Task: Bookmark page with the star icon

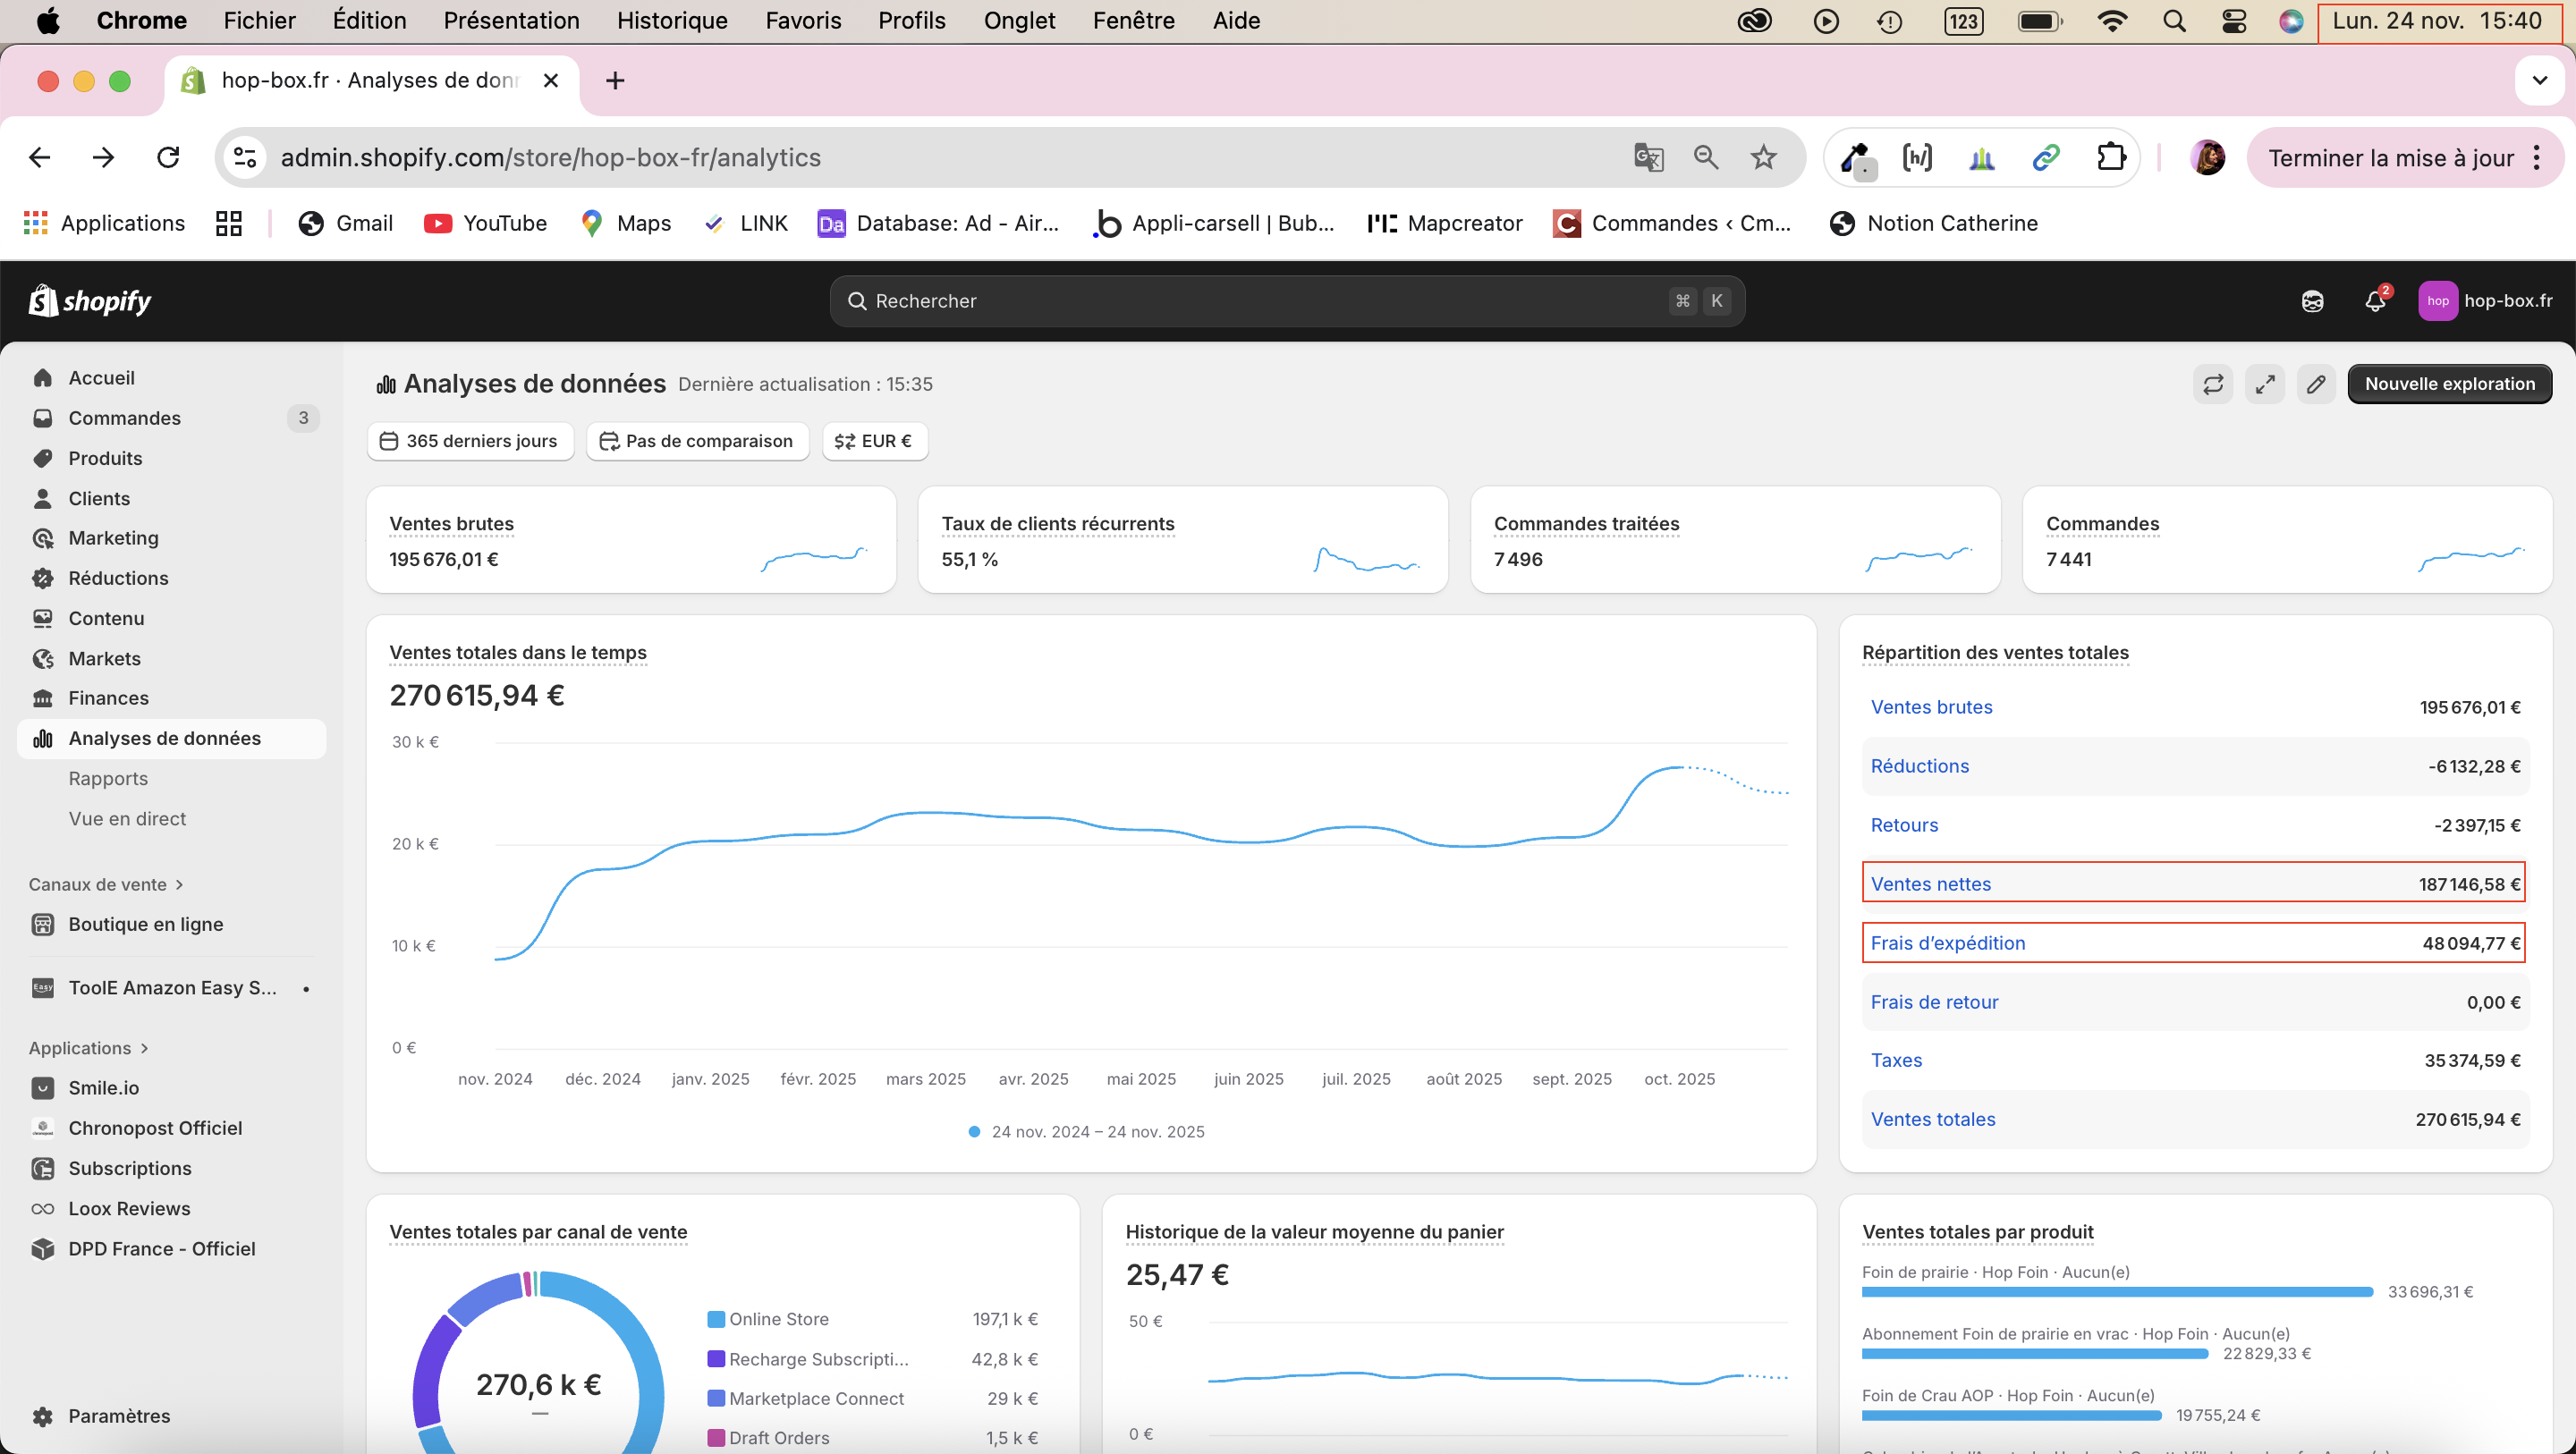Action: (1763, 157)
